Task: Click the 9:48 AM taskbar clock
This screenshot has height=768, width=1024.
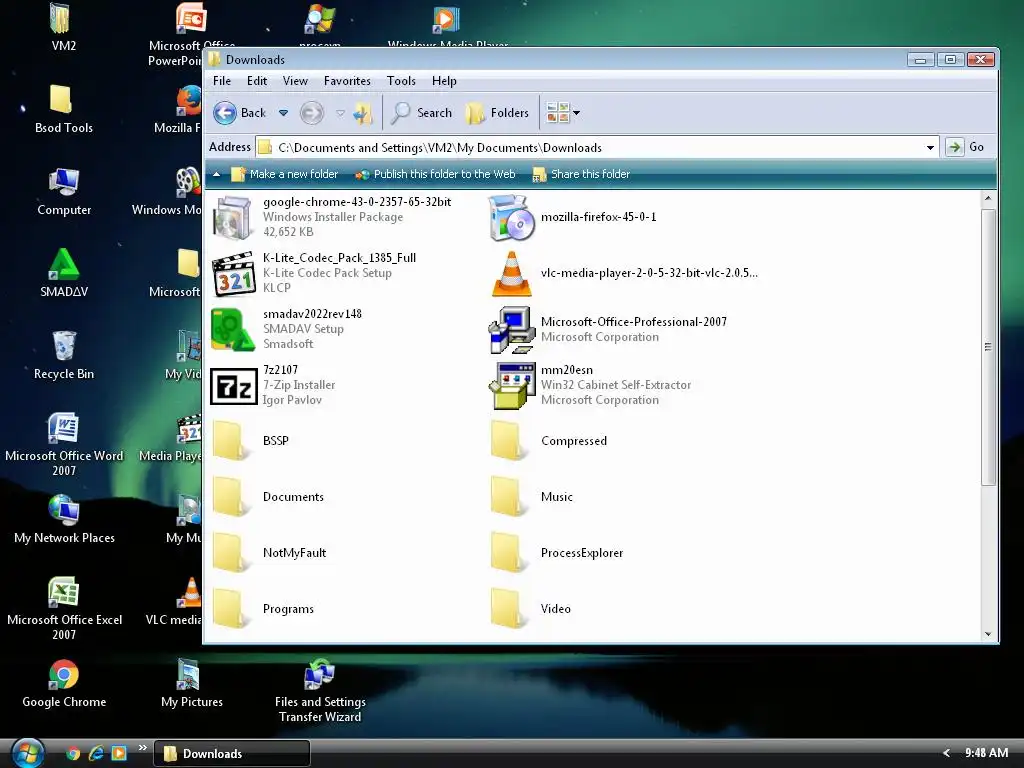Action: tap(986, 754)
